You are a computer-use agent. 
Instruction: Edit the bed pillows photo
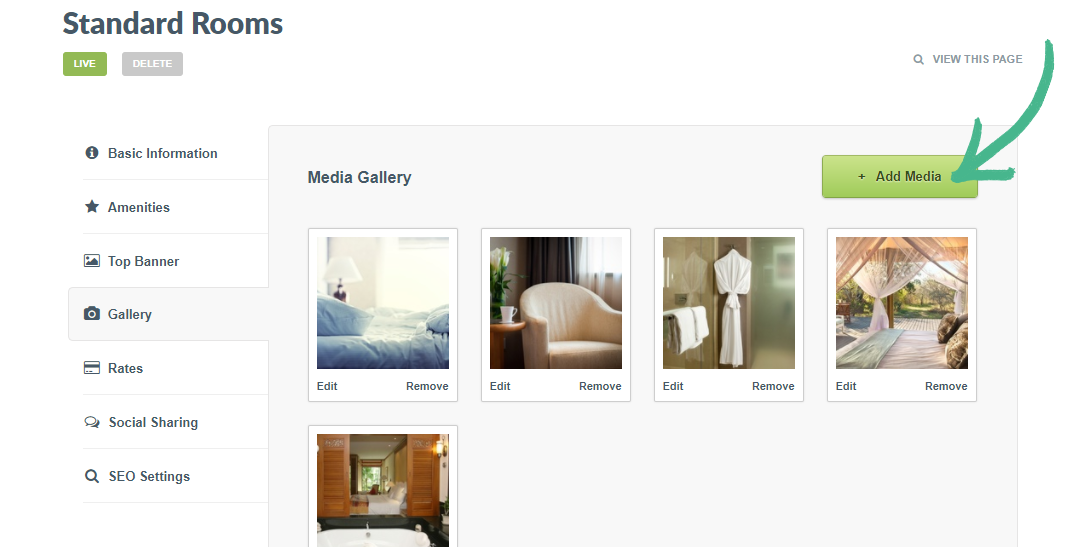327,386
